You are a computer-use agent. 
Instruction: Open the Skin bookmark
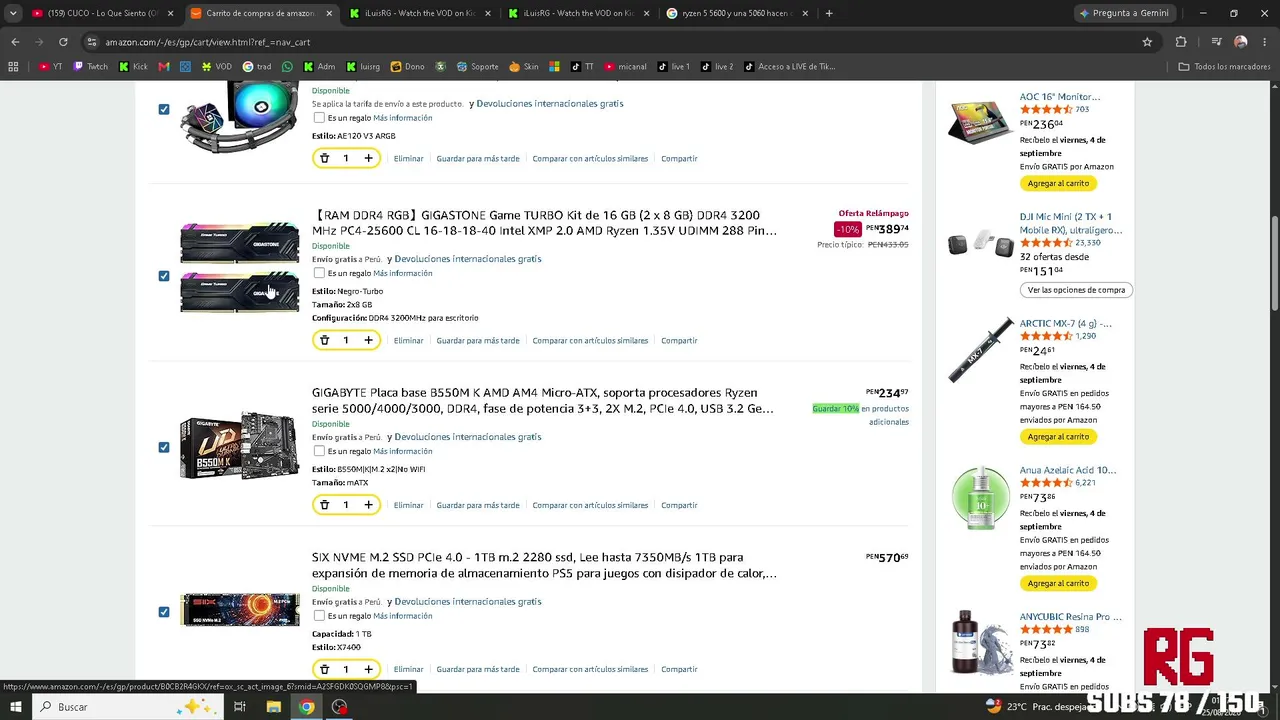524,67
